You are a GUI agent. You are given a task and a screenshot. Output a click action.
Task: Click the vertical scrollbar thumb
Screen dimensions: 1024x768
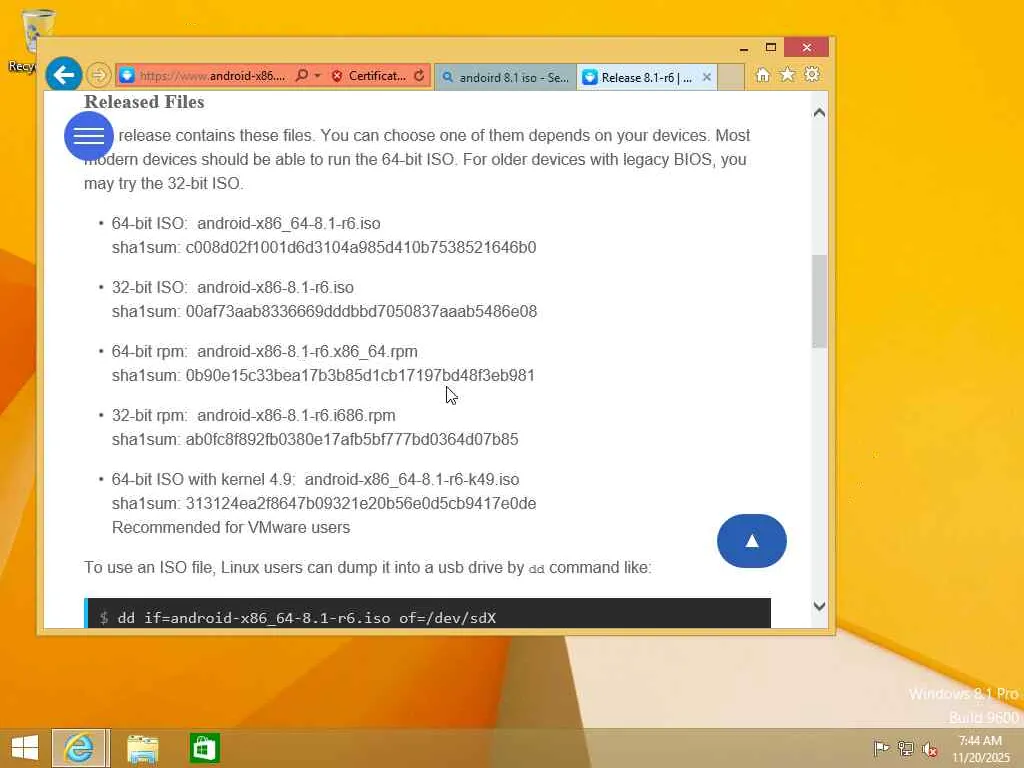(x=819, y=301)
